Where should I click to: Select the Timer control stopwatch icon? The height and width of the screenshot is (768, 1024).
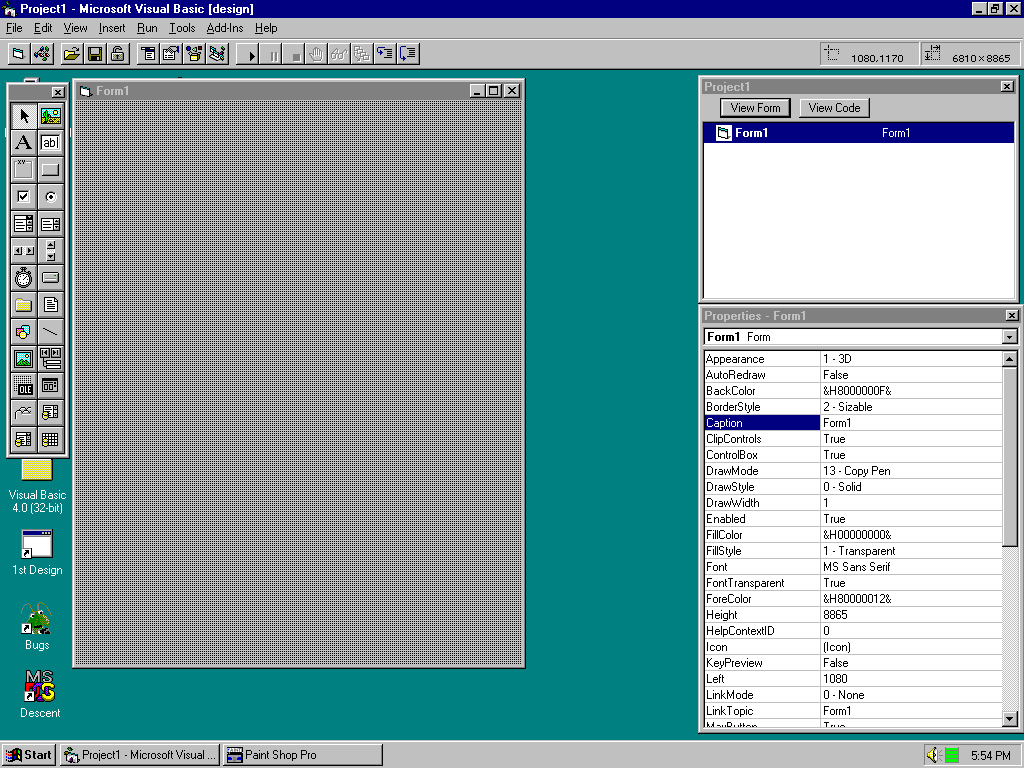click(x=24, y=278)
